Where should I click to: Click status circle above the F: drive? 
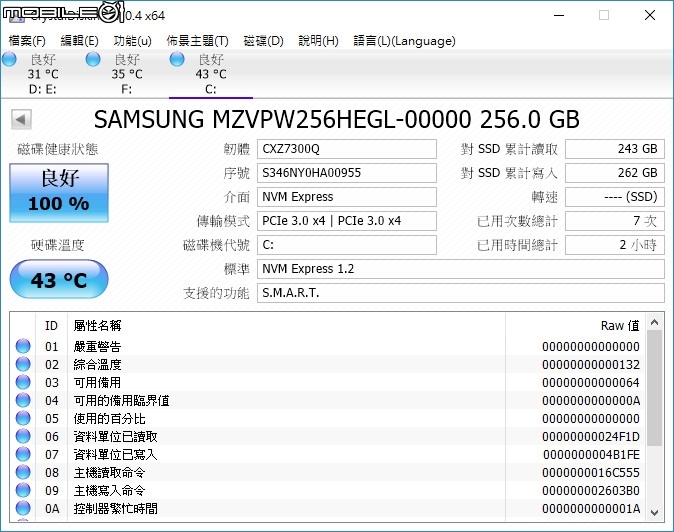(x=93, y=60)
